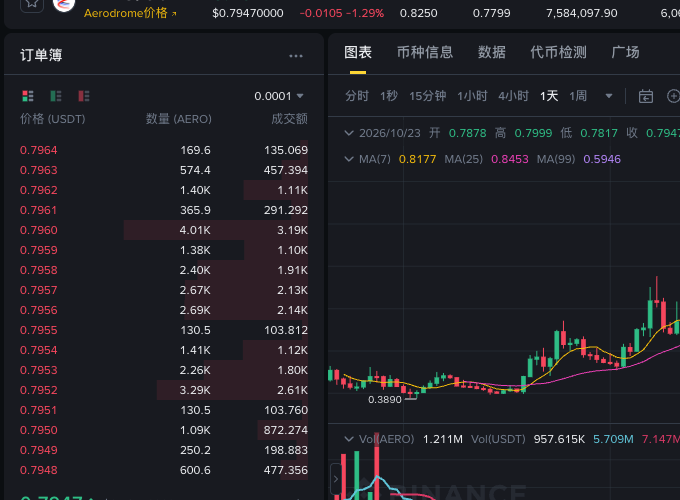Click total 457.394 in the 0.7963 row
Image resolution: width=680 pixels, height=500 pixels.
pyautogui.click(x=286, y=170)
